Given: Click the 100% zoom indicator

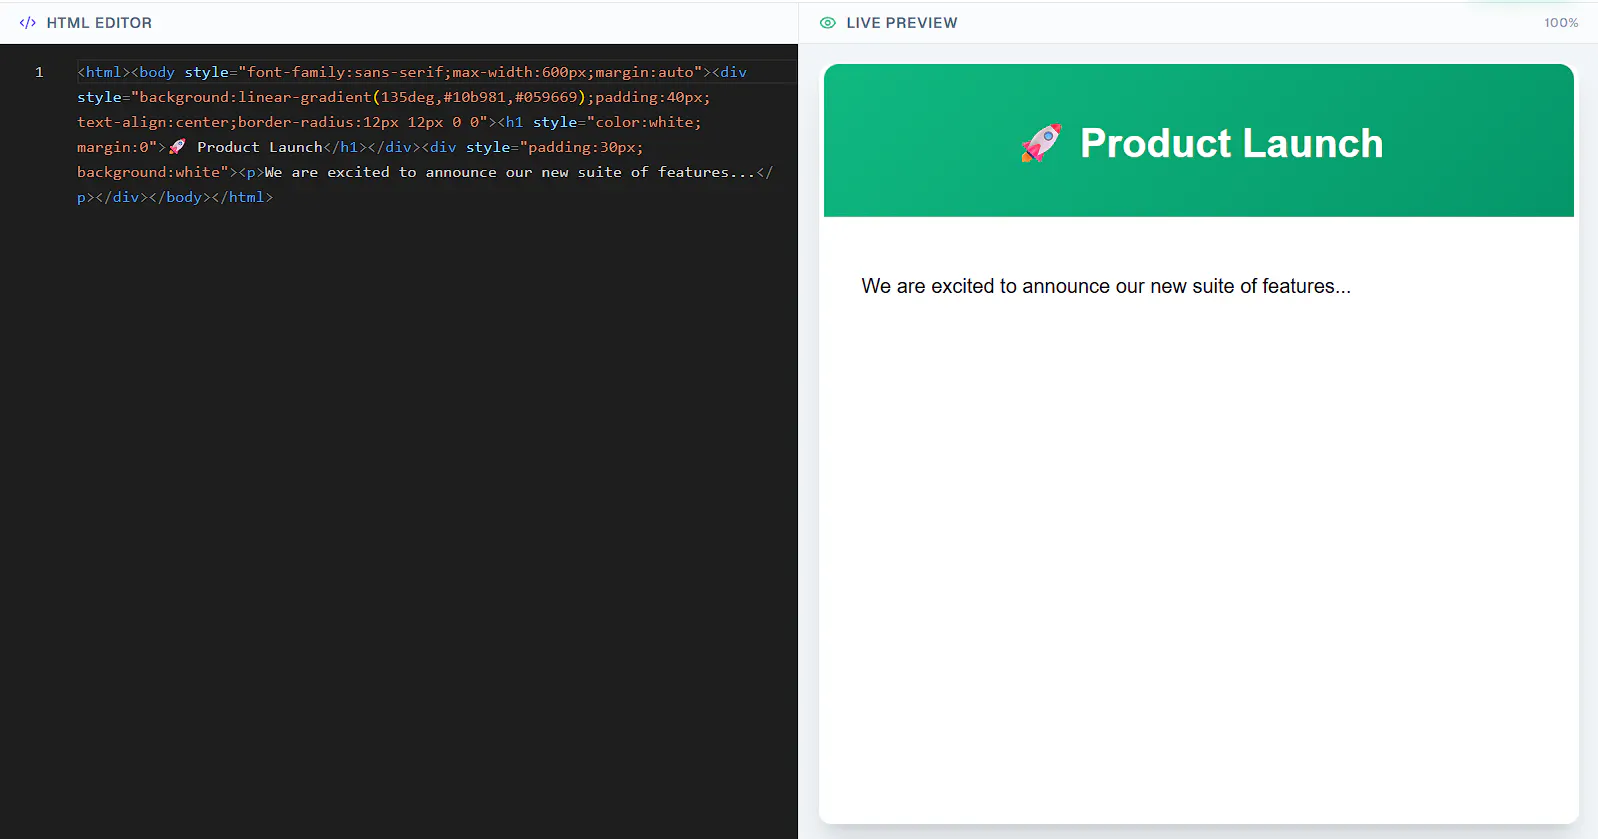Looking at the screenshot, I should (1561, 22).
